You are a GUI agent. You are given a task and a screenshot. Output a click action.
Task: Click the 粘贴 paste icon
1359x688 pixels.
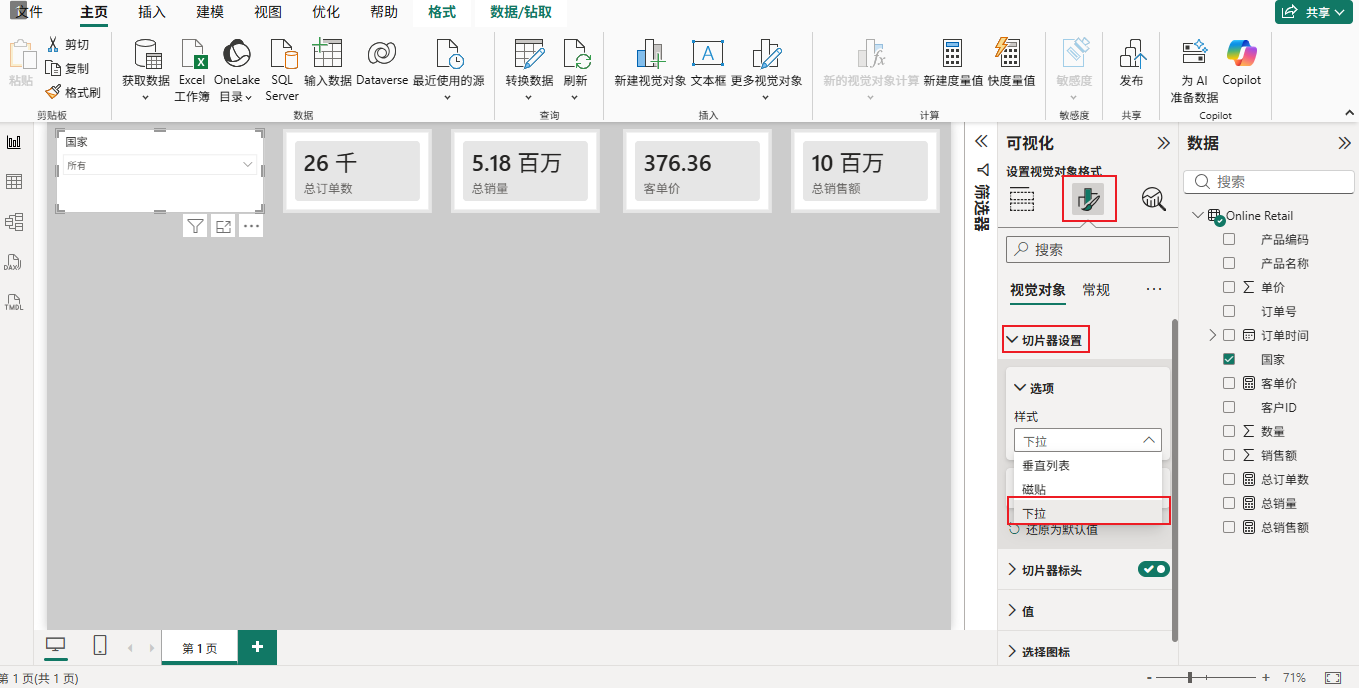click(20, 56)
